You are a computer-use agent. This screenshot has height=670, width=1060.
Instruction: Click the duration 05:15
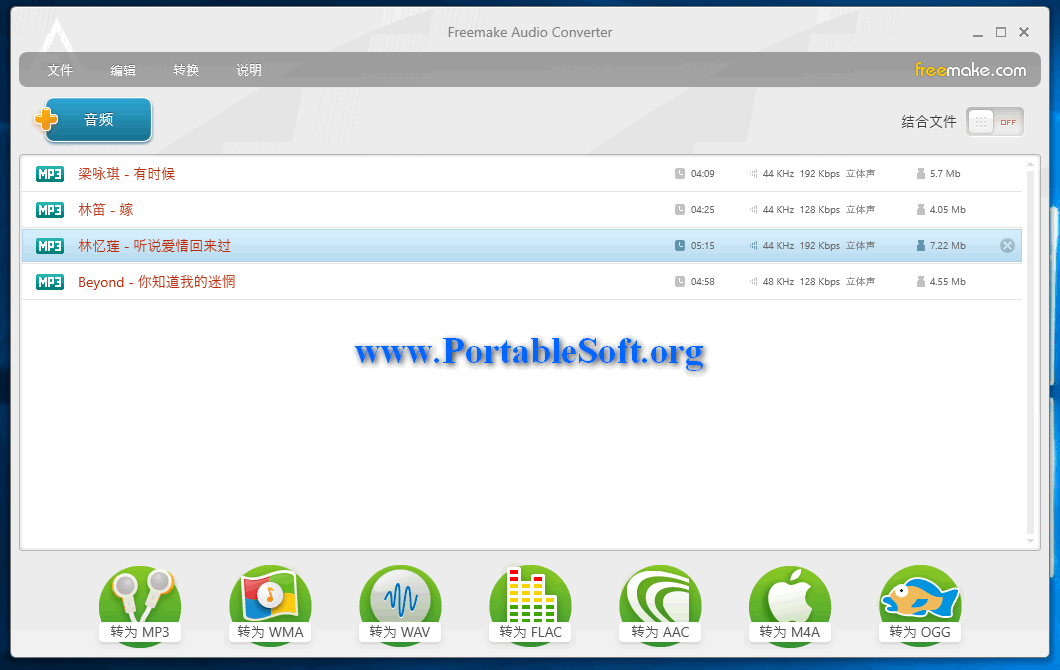(x=702, y=245)
